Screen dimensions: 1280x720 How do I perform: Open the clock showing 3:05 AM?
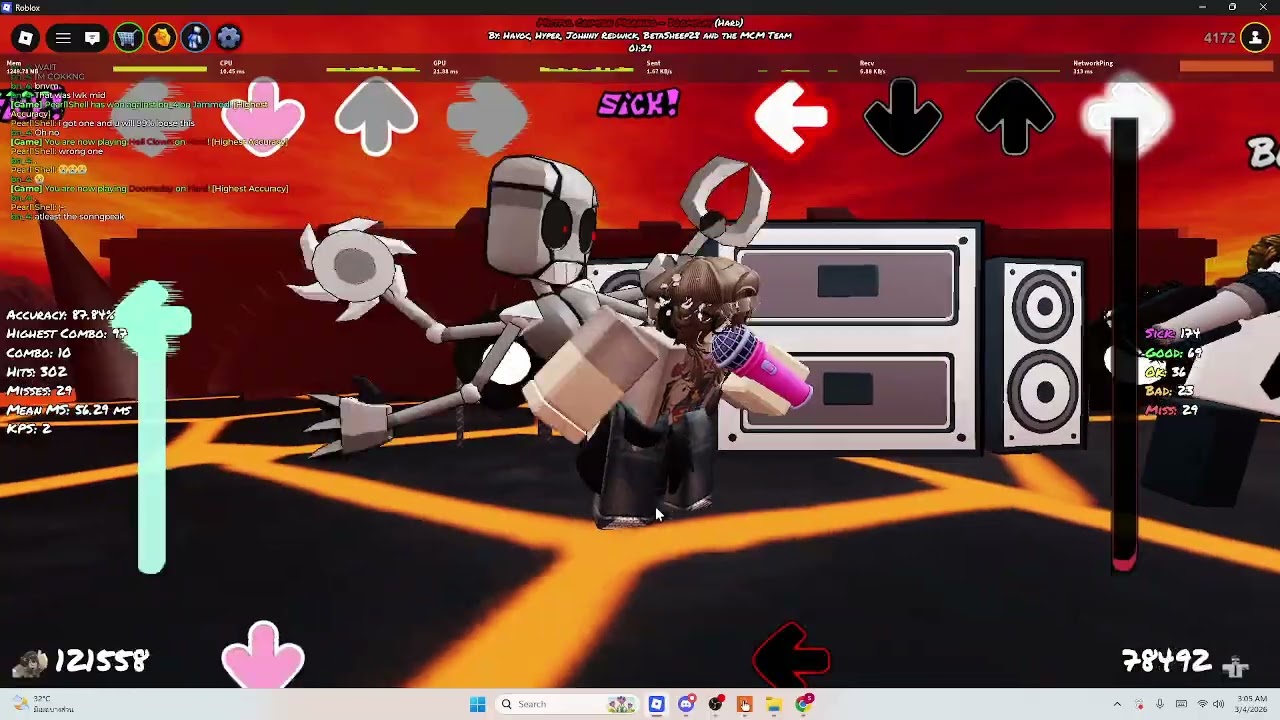[x=1252, y=704]
